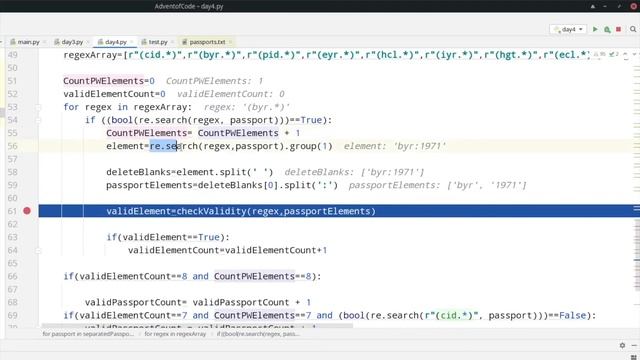Screen dimensions: 640x360
Task: Close the passports.txt tab
Action: point(230,42)
